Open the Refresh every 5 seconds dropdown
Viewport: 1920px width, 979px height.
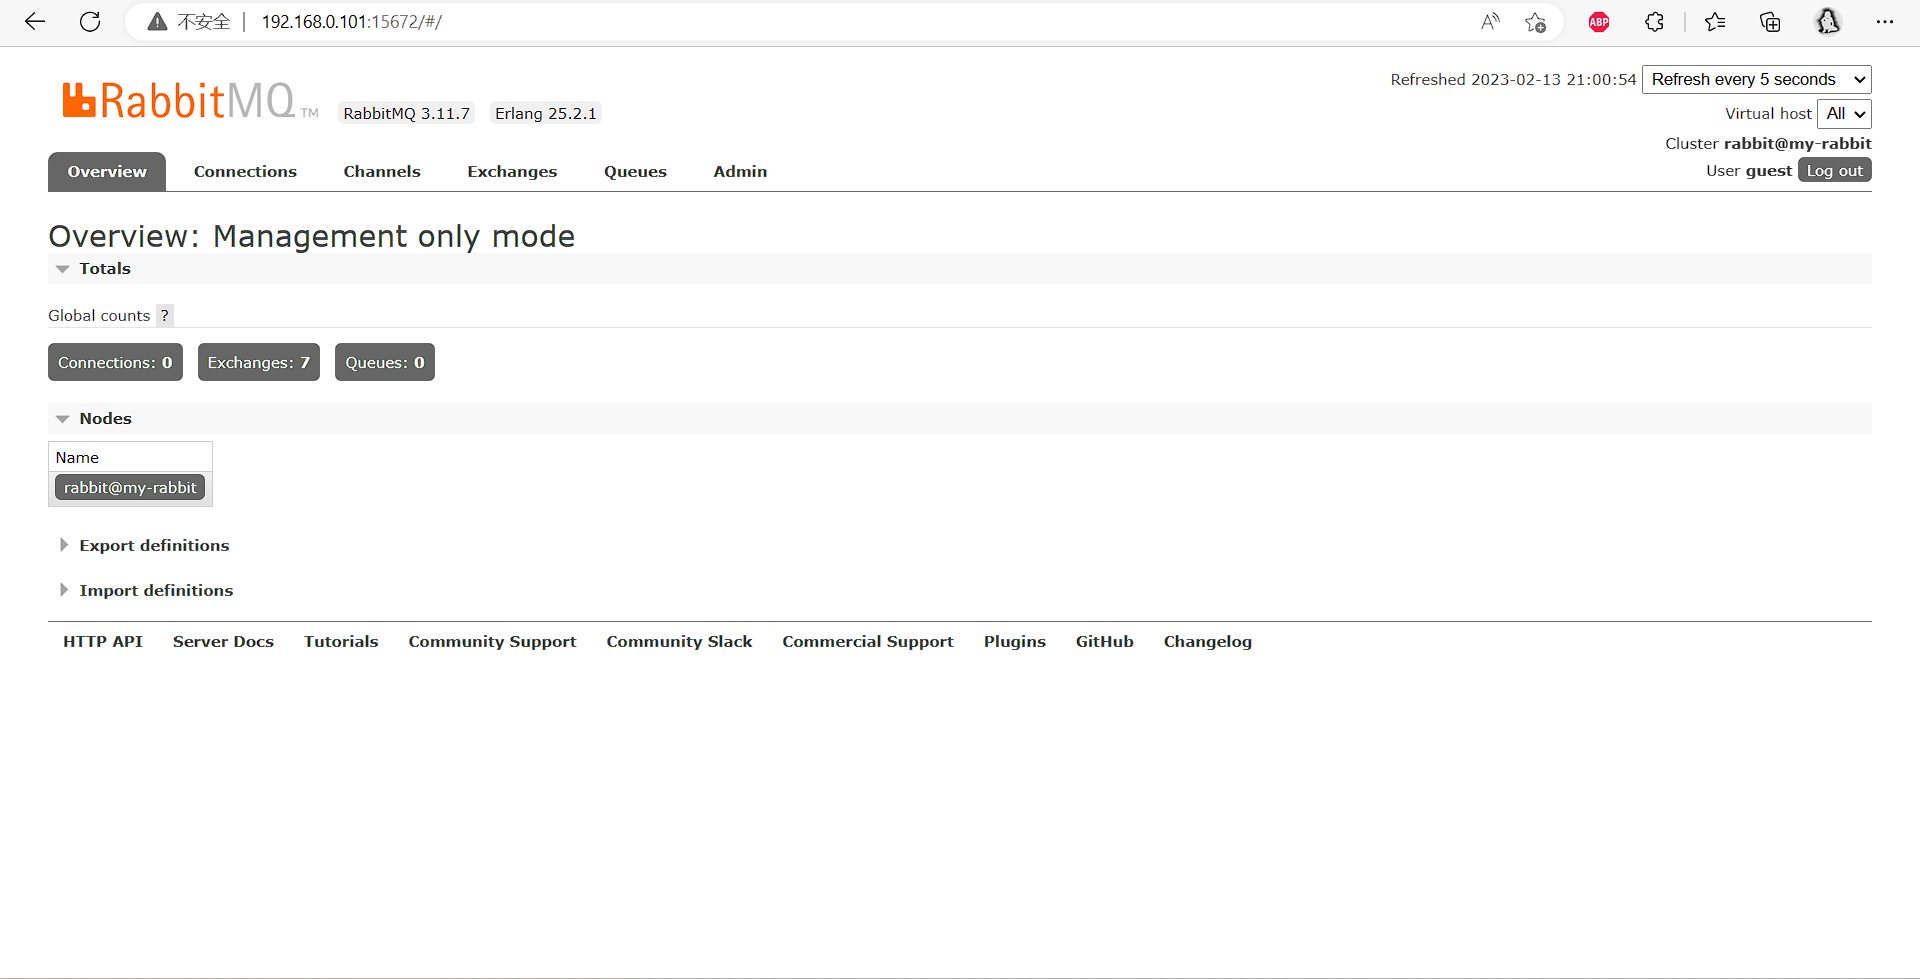[x=1757, y=80]
